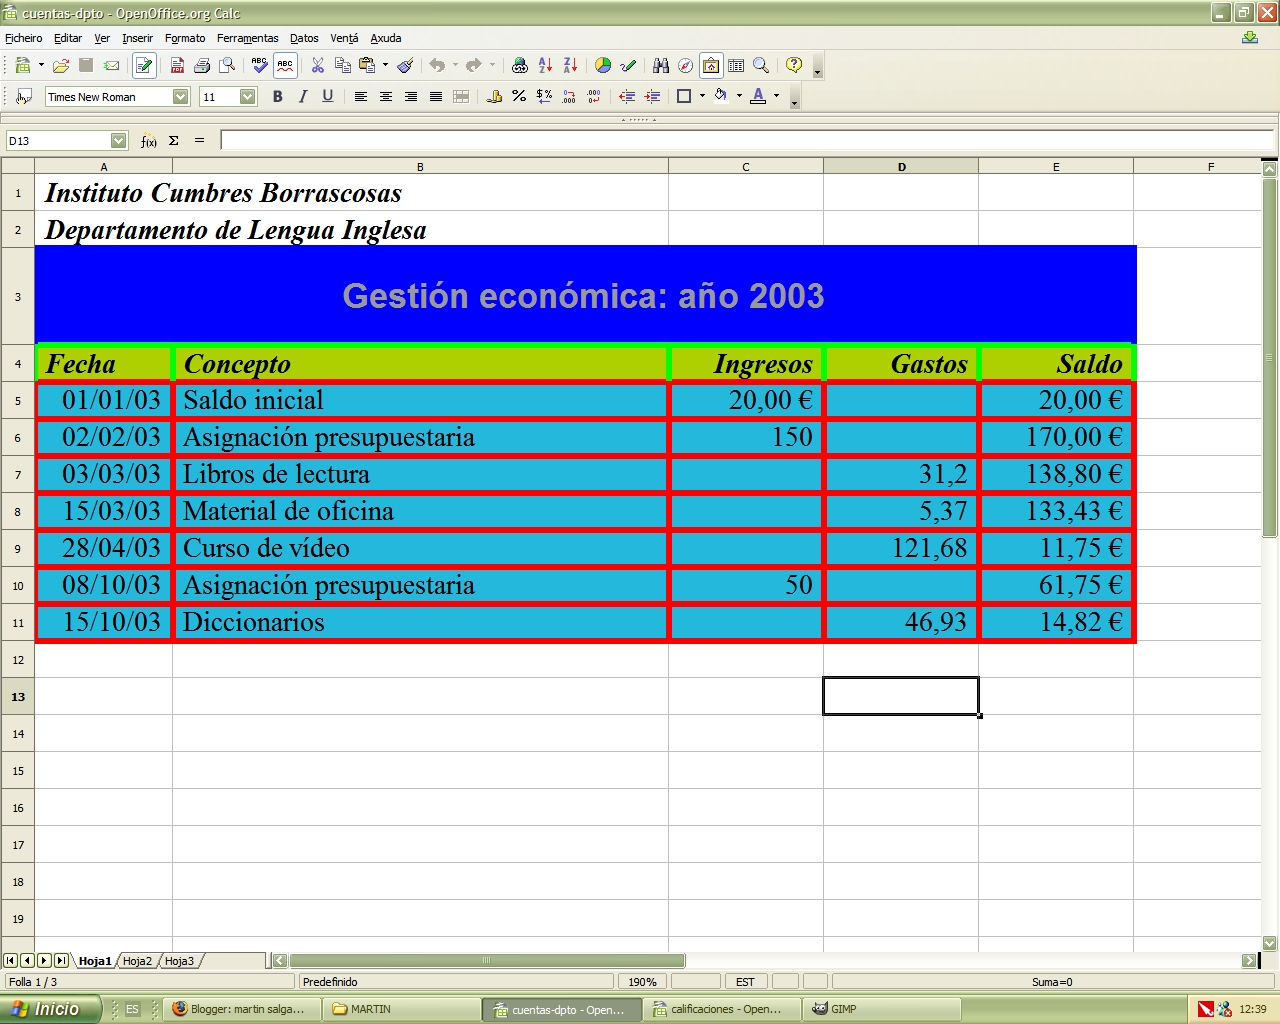Enable AutoSpellcheck

(x=285, y=65)
